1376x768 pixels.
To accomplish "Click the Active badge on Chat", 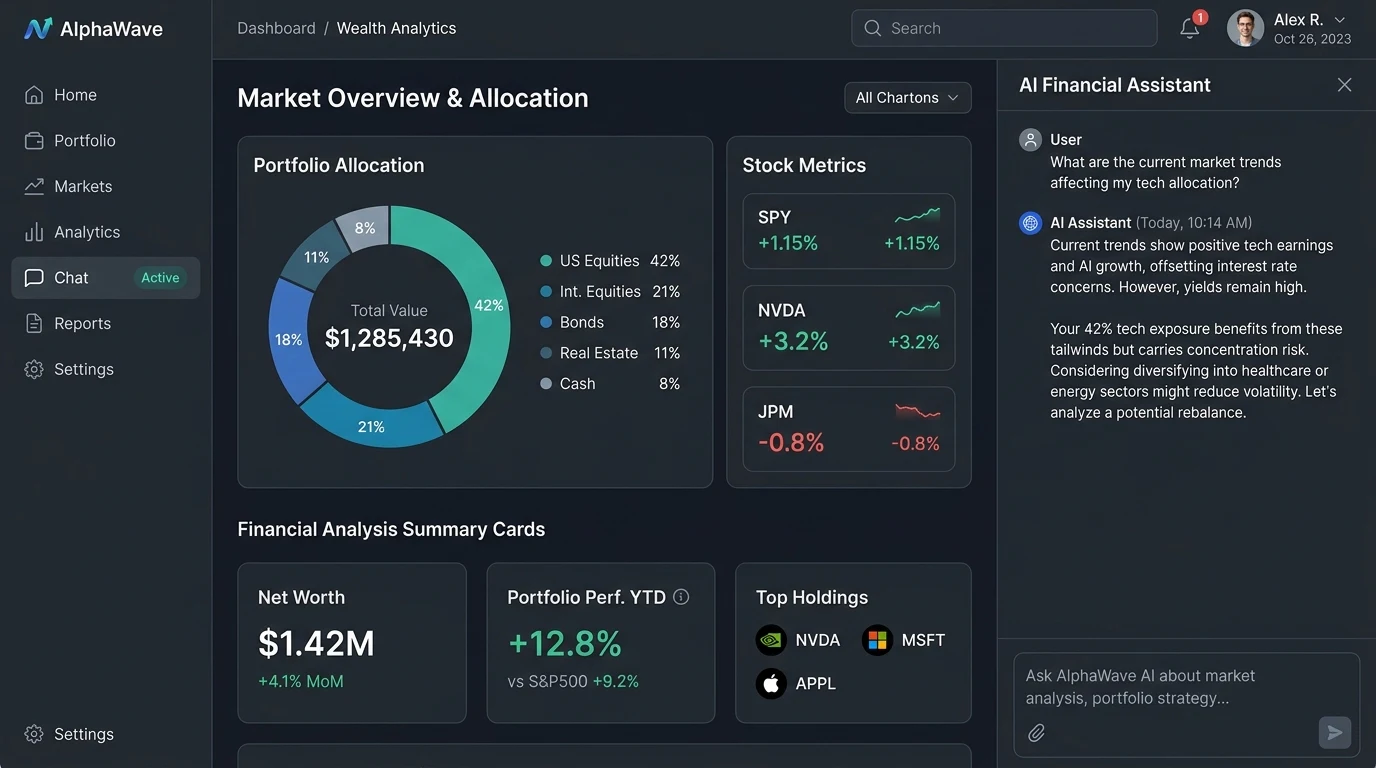I will [x=160, y=278].
